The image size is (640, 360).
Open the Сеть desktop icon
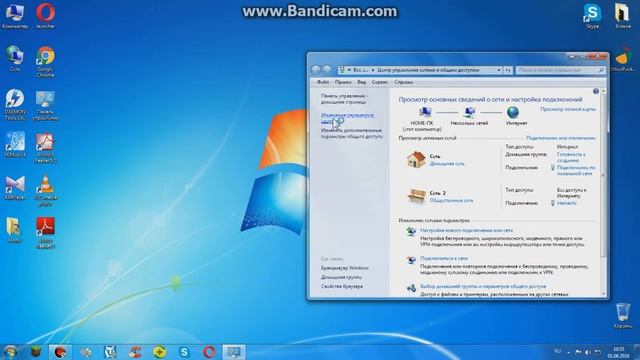point(15,58)
